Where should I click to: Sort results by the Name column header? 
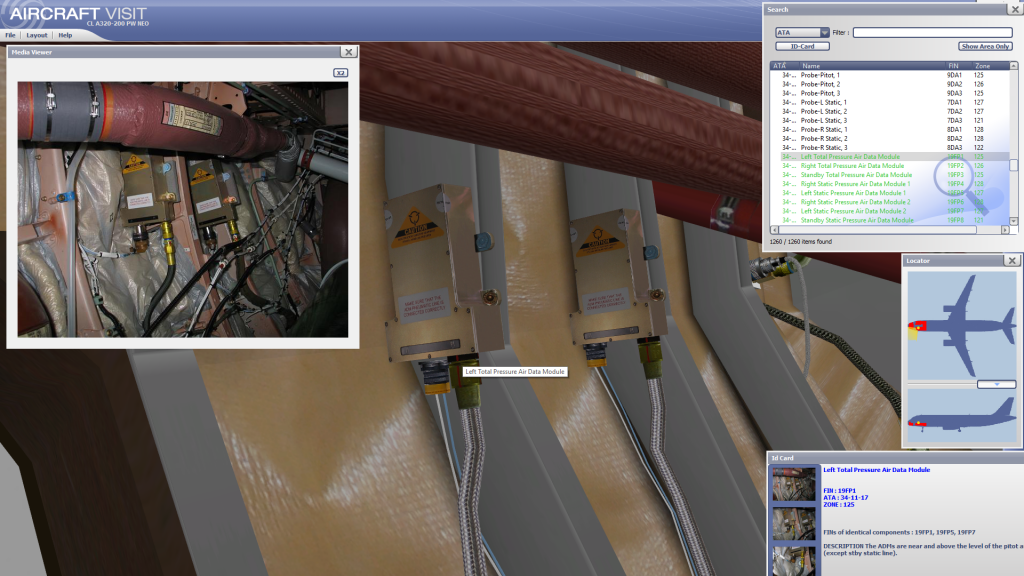pyautogui.click(x=872, y=66)
